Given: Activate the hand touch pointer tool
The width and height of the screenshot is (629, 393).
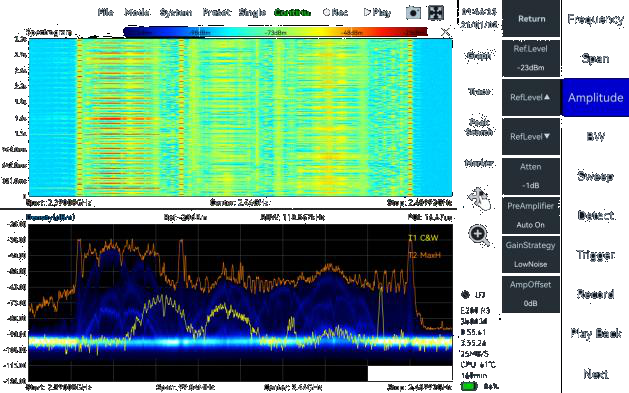Looking at the screenshot, I should tap(479, 198).
